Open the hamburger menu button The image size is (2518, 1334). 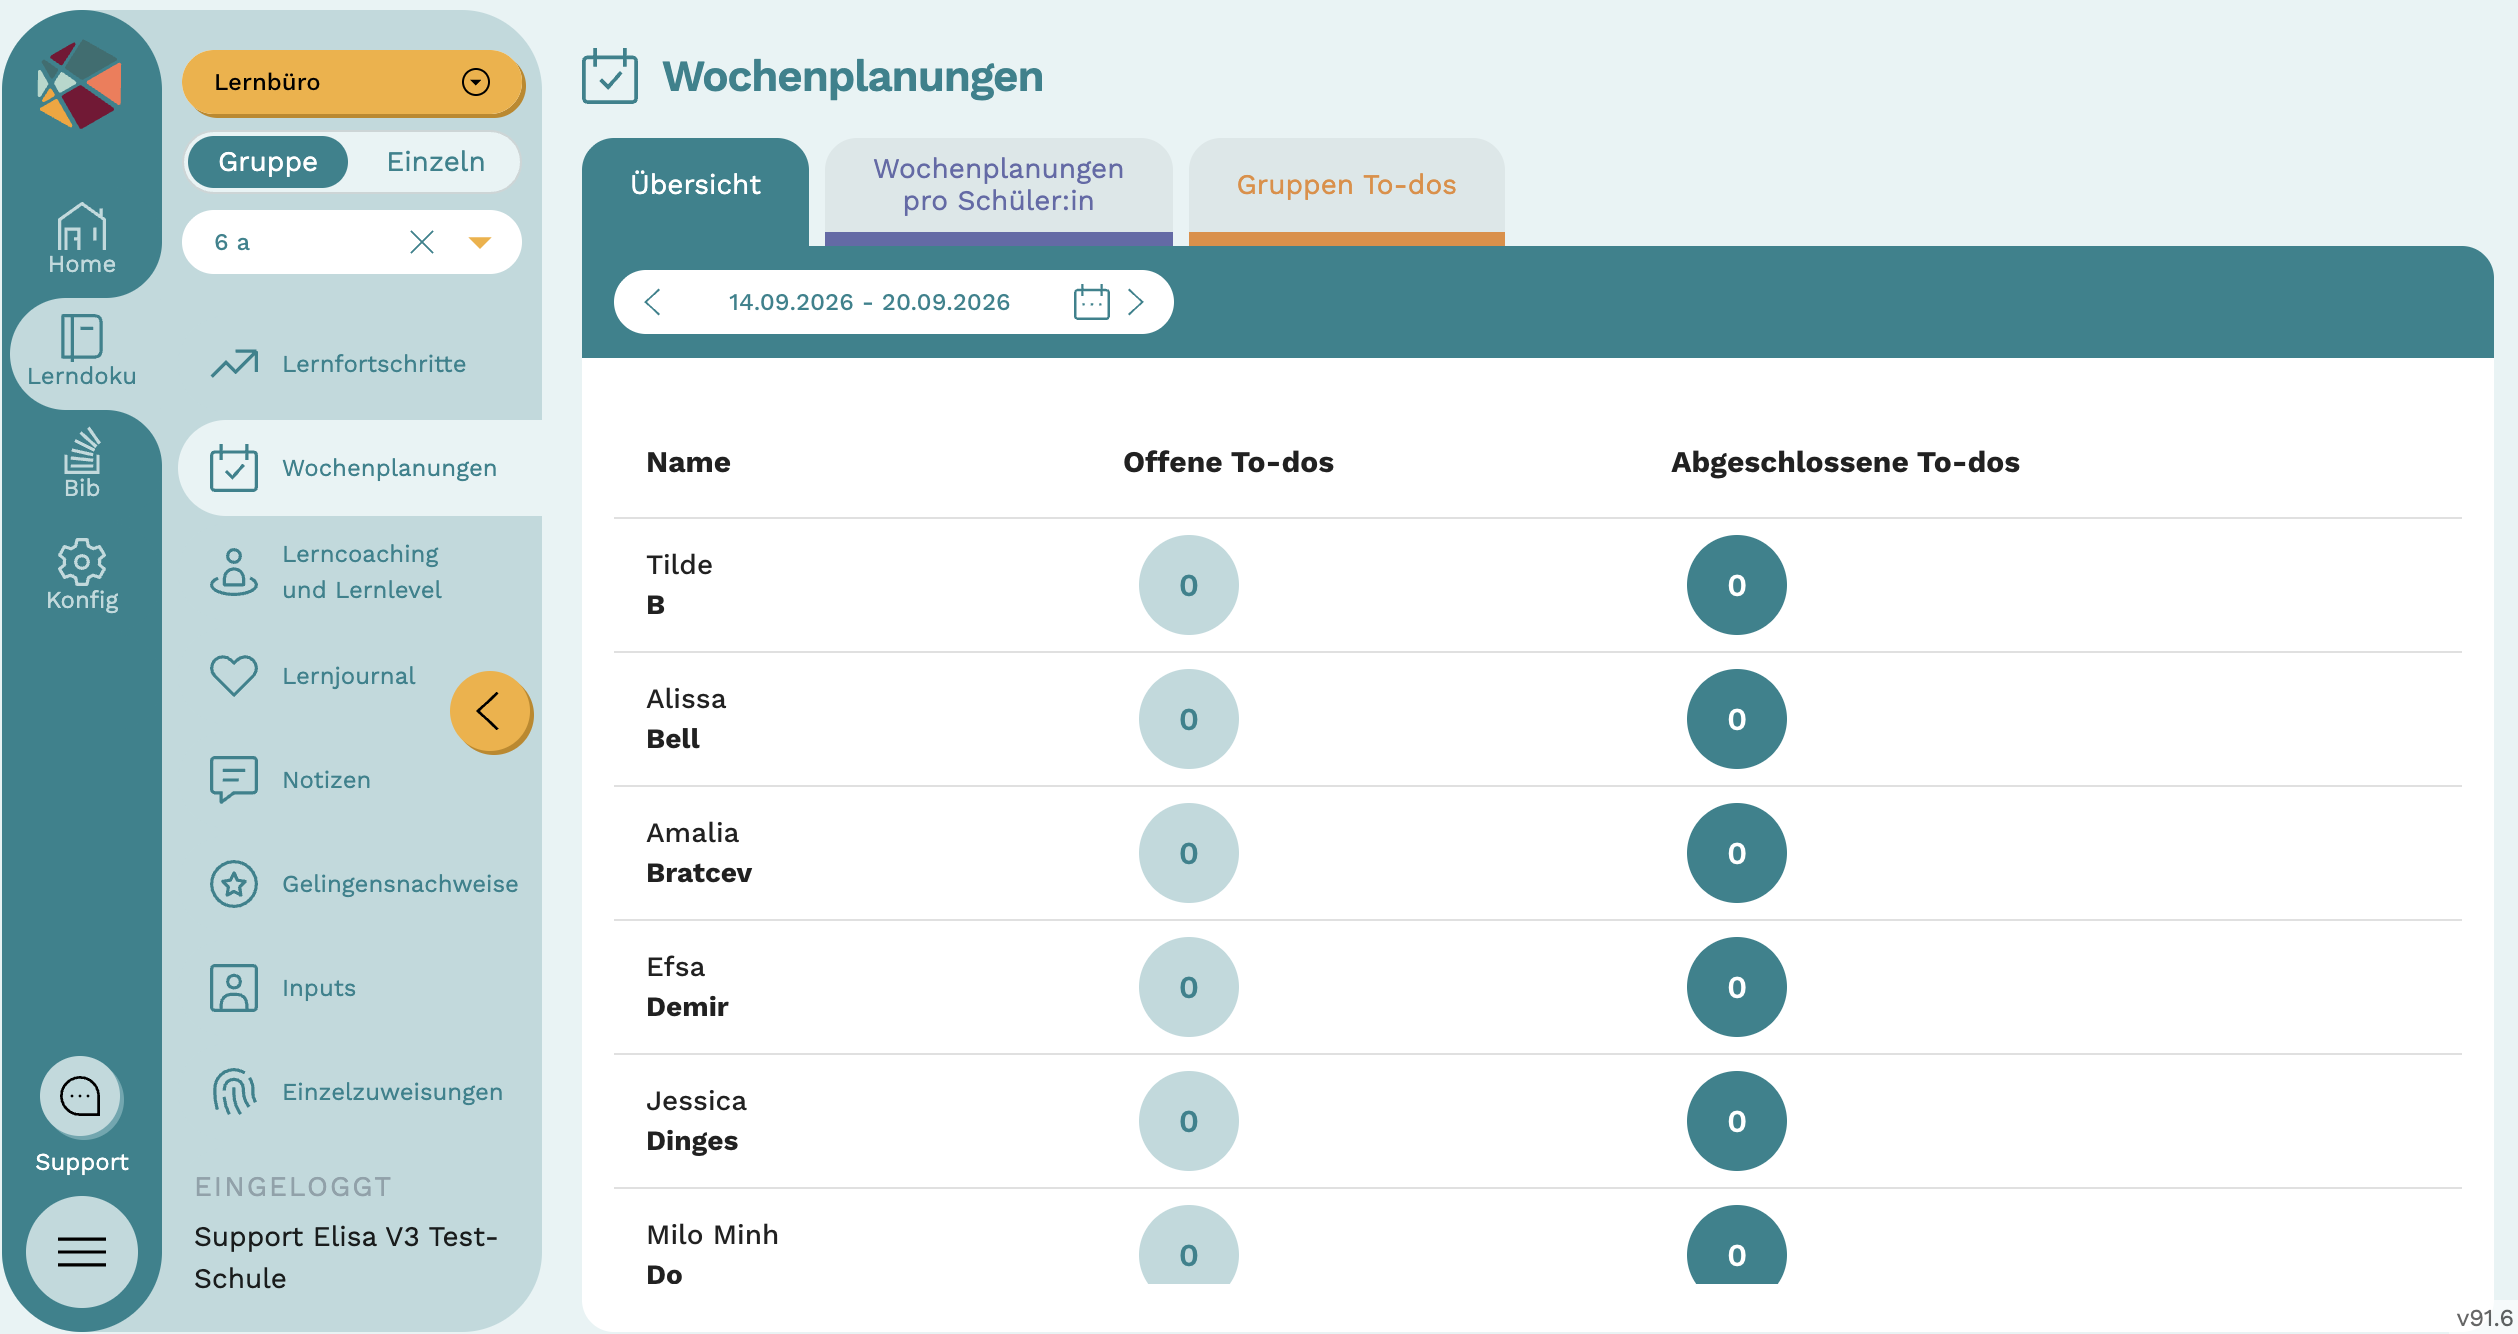[x=82, y=1252]
